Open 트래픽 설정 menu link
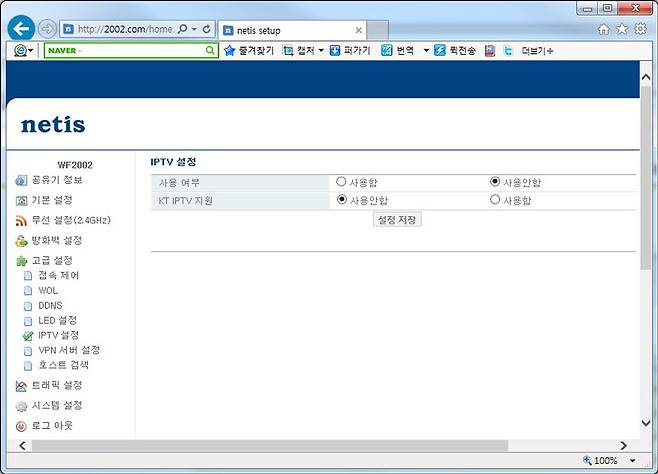The image size is (658, 474). 57,385
